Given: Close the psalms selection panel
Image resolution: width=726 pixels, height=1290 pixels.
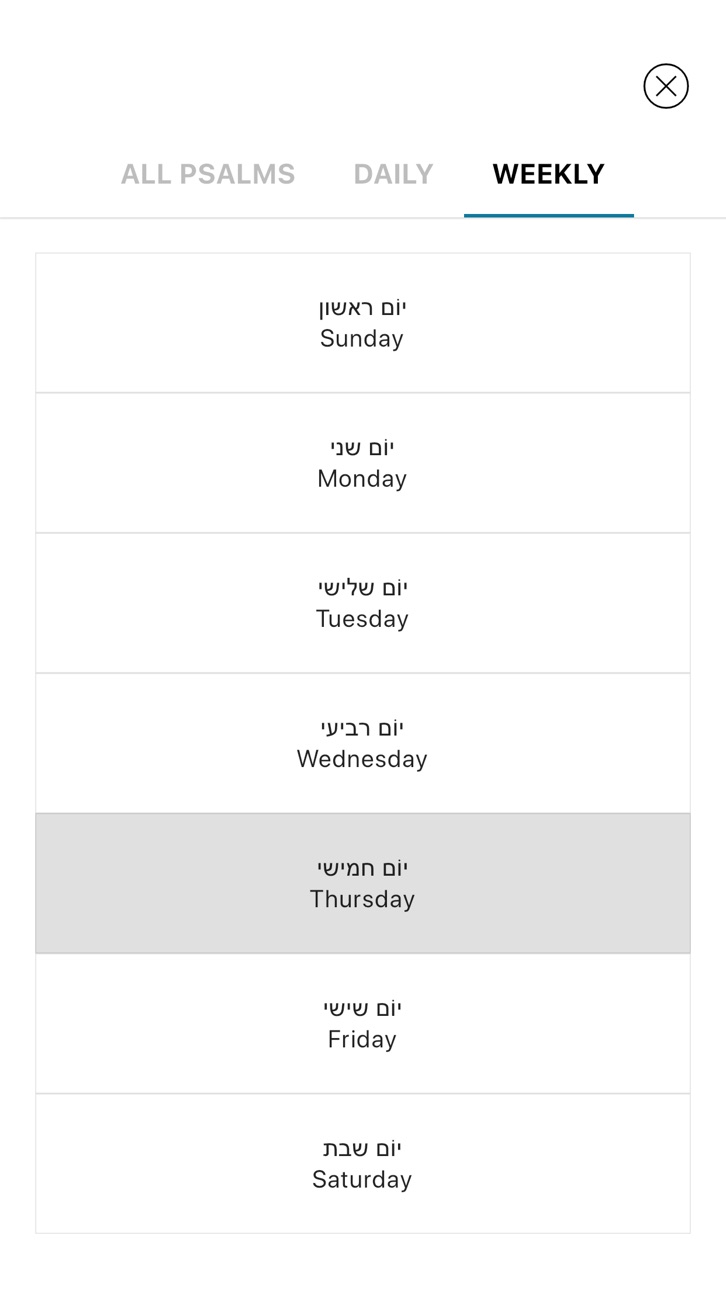Looking at the screenshot, I should [x=666, y=86].
